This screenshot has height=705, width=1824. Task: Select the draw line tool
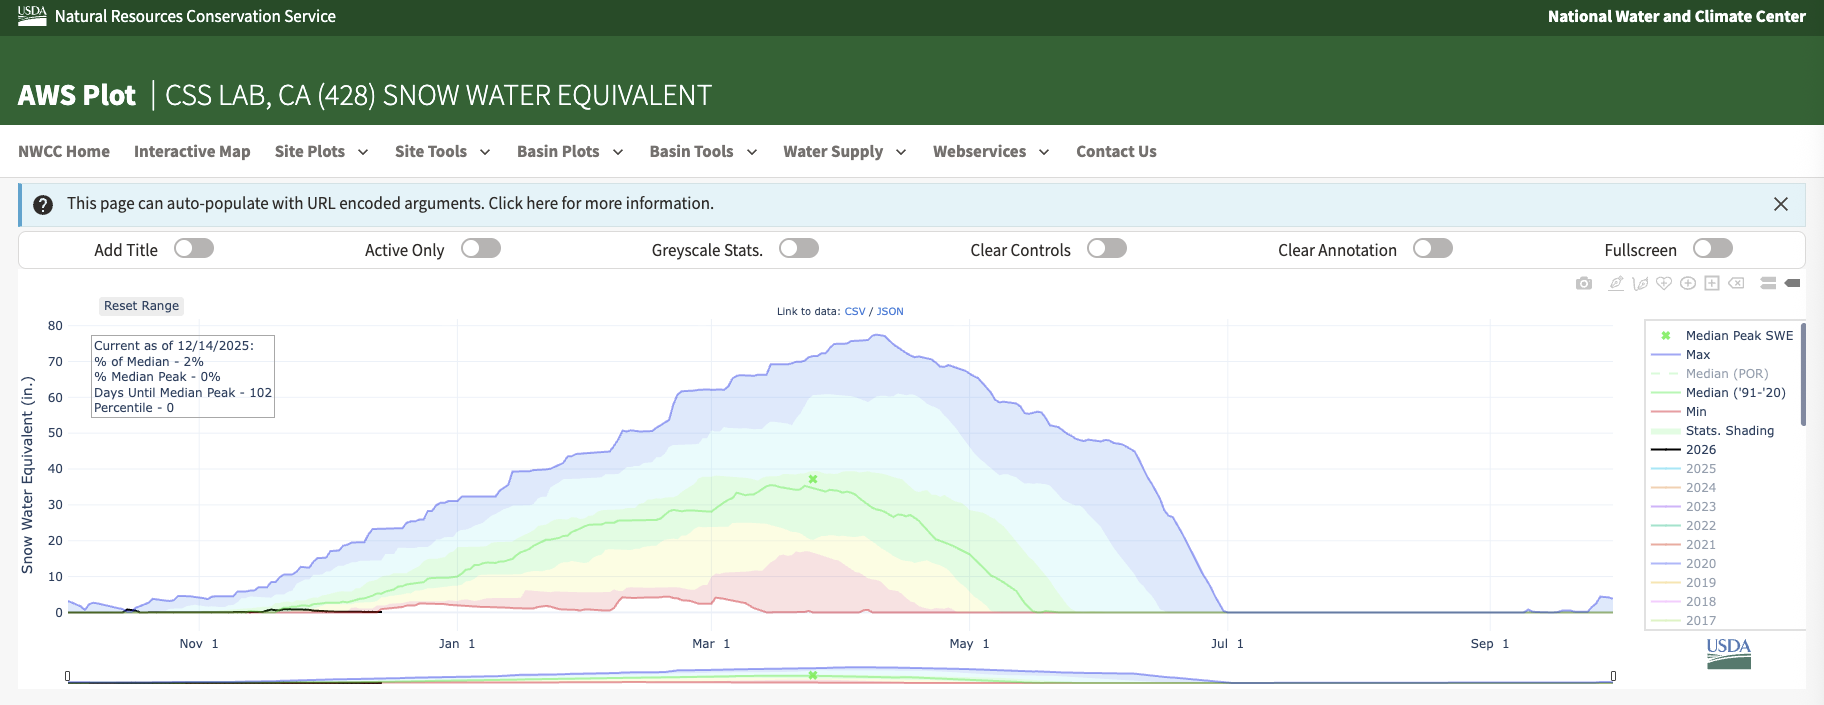(x=1616, y=284)
